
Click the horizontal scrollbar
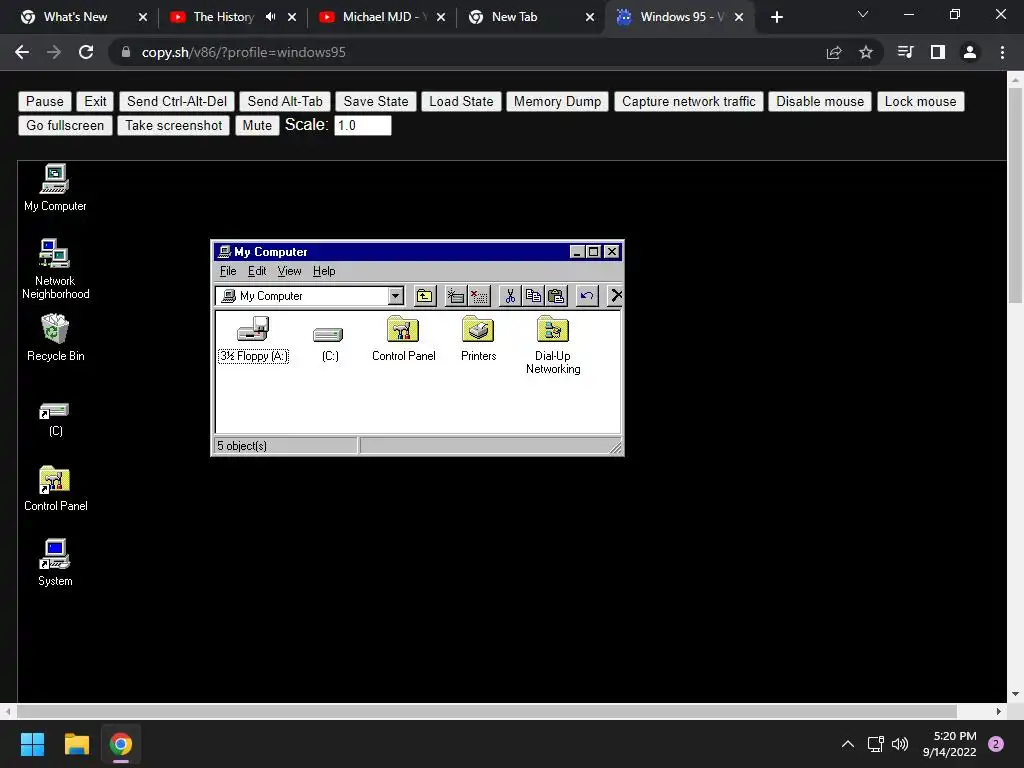(487, 711)
